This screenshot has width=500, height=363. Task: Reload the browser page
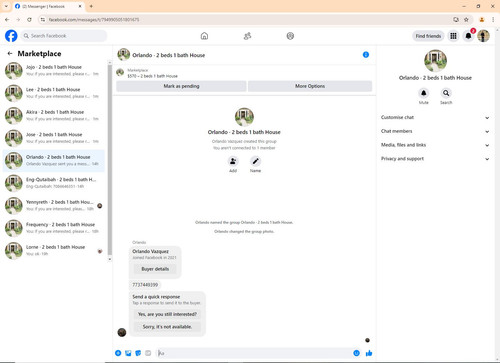pyautogui.click(x=29, y=20)
